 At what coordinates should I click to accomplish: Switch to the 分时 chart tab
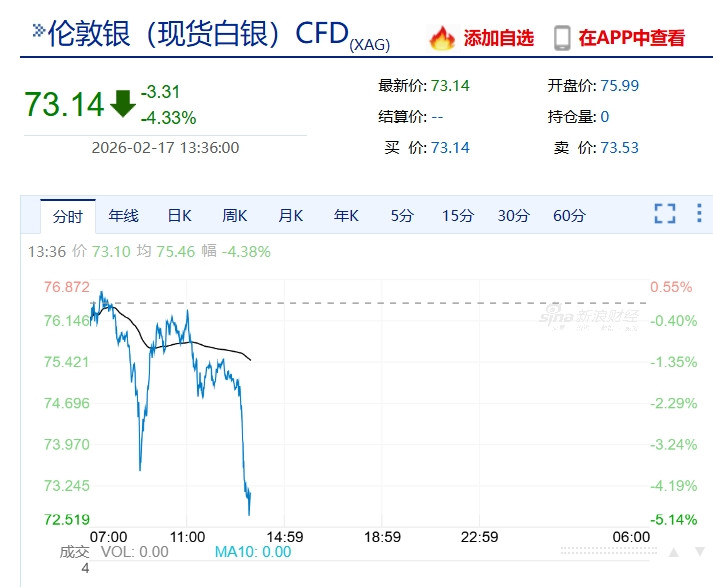coord(68,216)
